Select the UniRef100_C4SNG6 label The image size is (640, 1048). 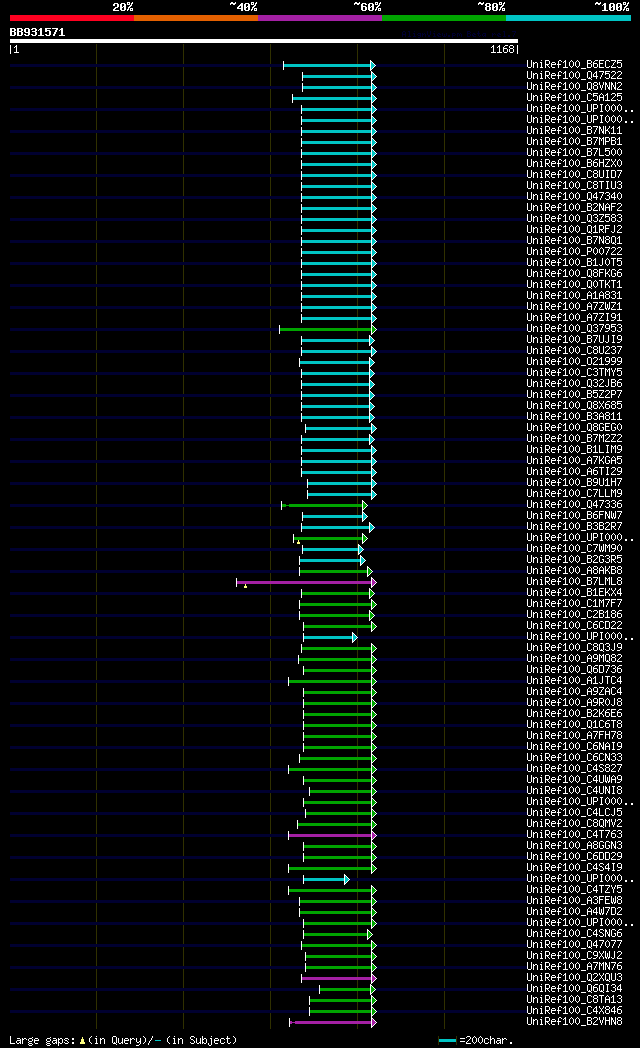point(574,934)
